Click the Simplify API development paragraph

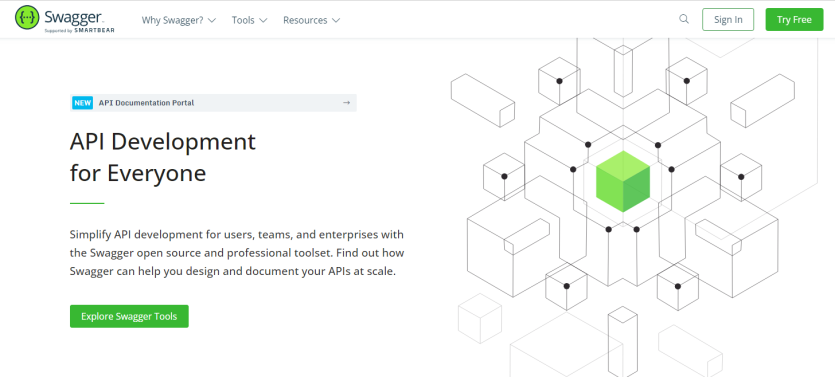(237, 253)
